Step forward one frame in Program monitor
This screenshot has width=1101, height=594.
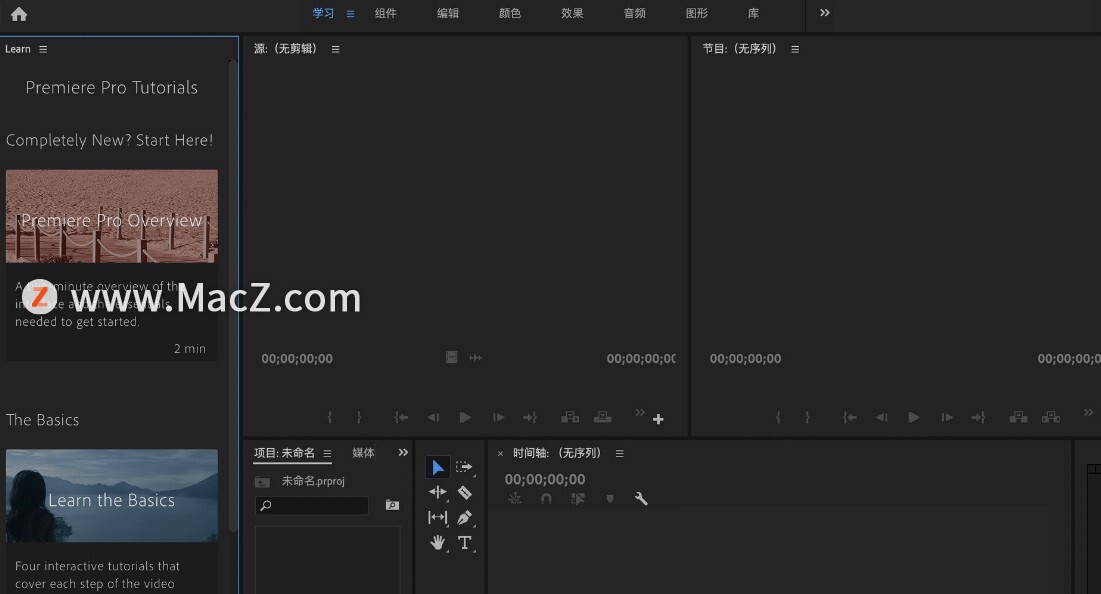tap(947, 417)
